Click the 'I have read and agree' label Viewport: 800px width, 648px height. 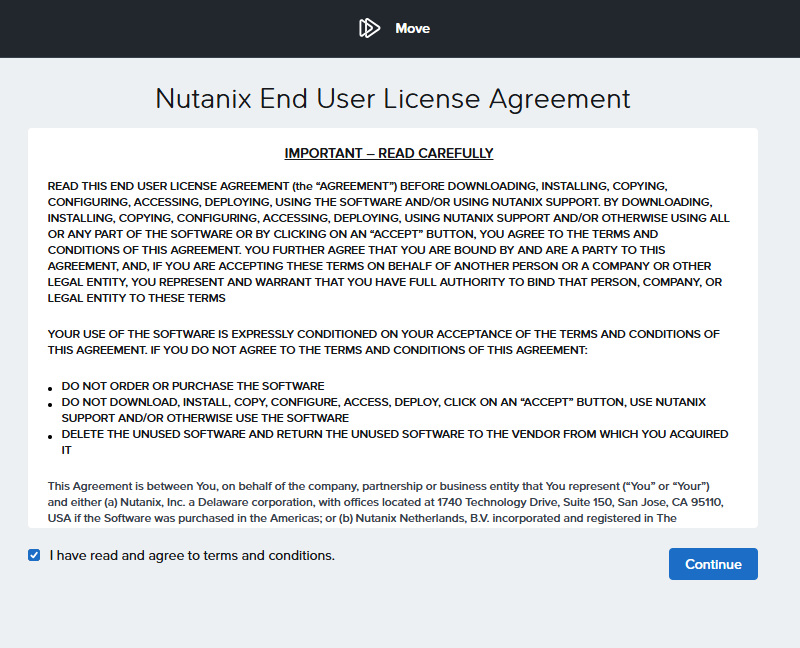click(192, 555)
